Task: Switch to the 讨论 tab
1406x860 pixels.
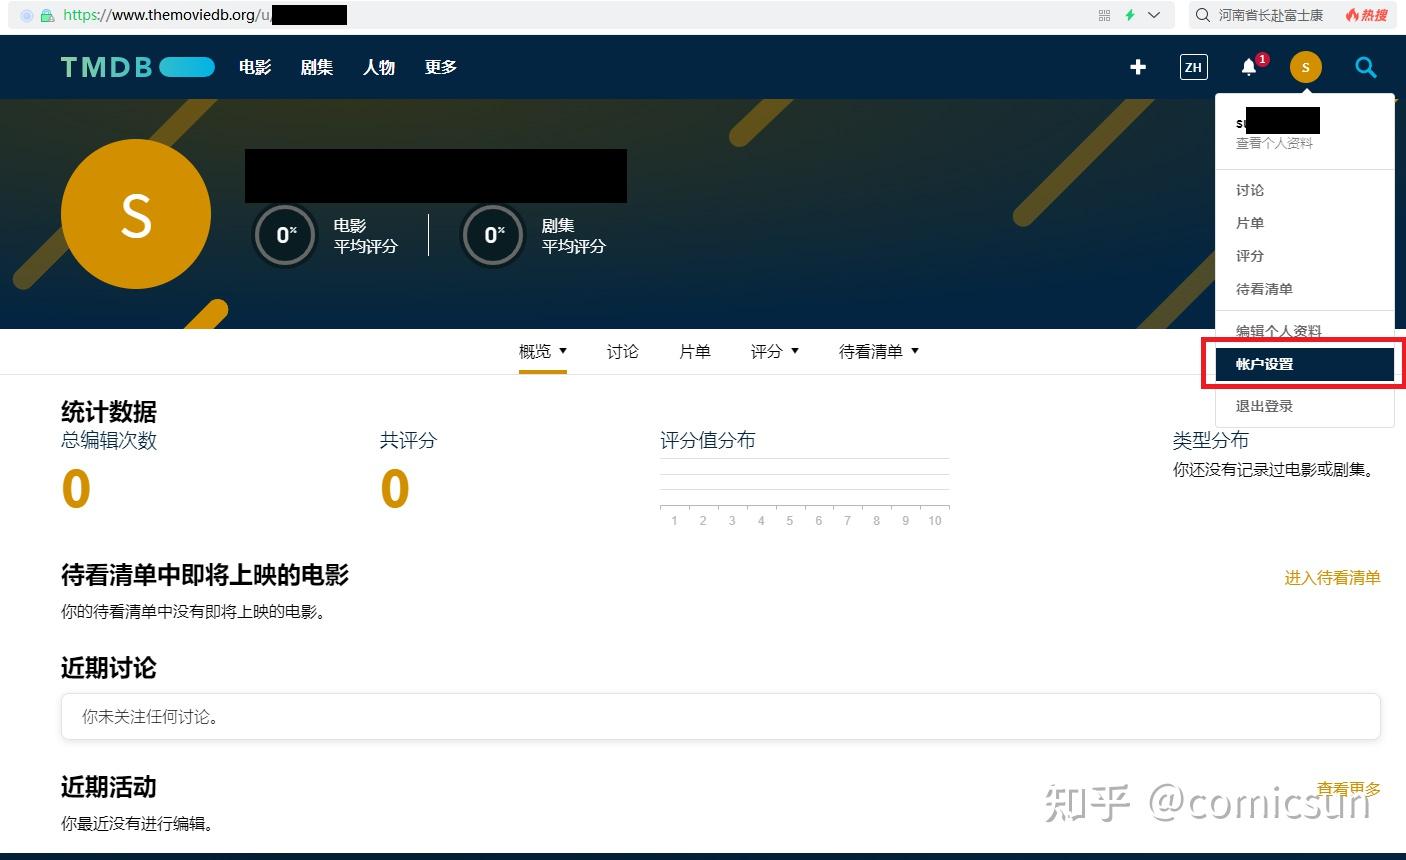Action: point(622,351)
